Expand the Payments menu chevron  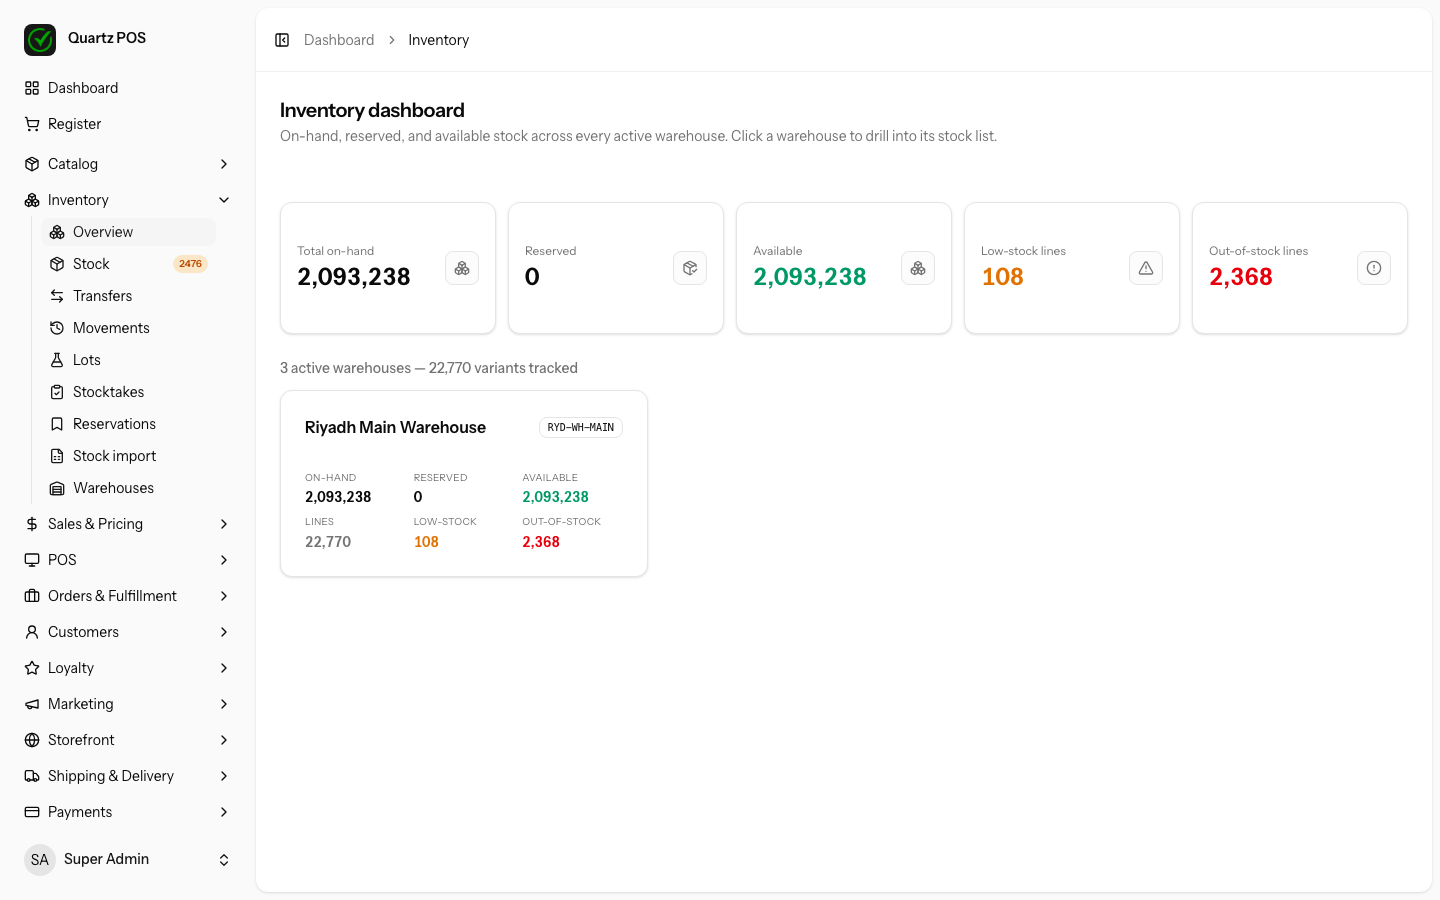[224, 812]
